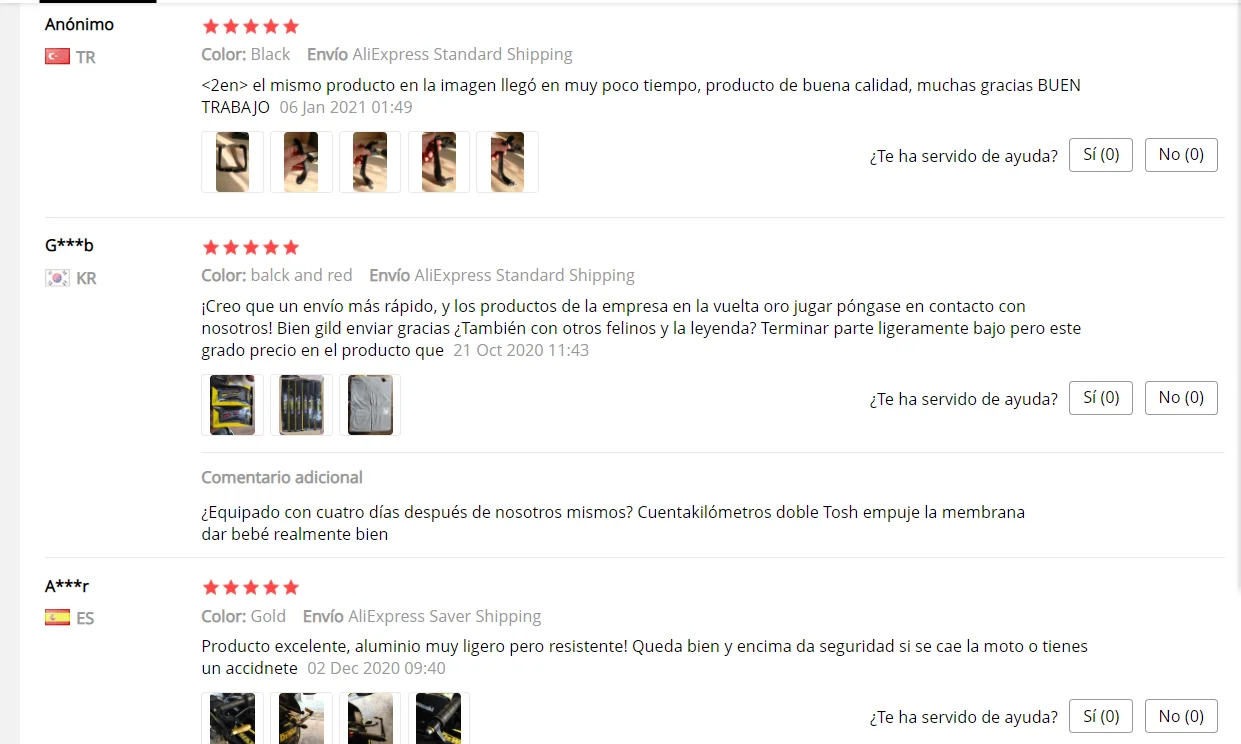The width and height of the screenshot is (1241, 744).
Task: Open fourth photo in A***r's review
Action: pos(438,718)
